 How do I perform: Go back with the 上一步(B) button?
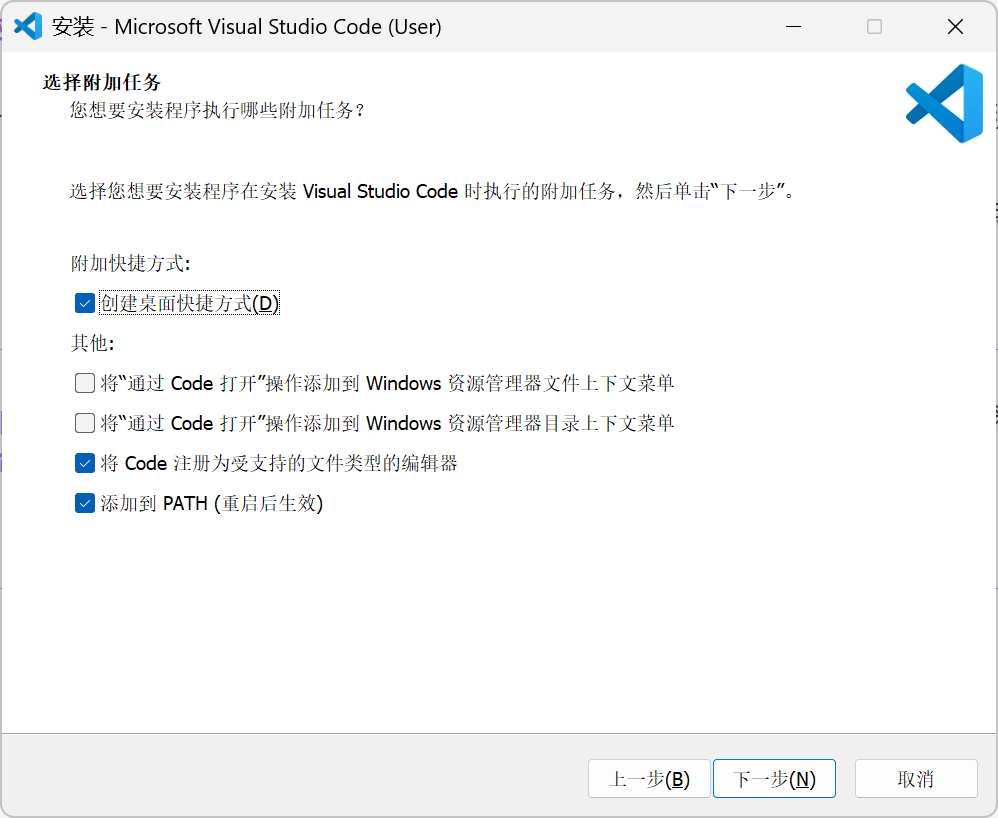pyautogui.click(x=649, y=779)
